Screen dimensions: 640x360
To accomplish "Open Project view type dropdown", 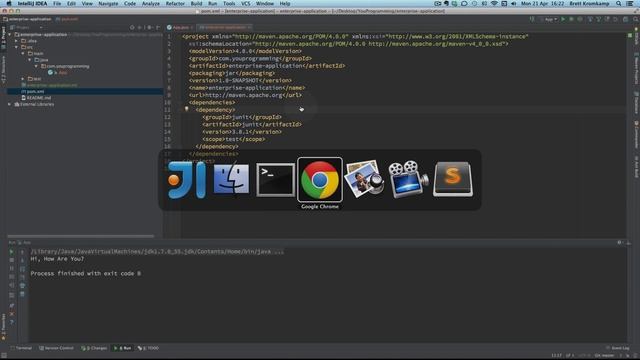I will pyautogui.click(x=27, y=27).
